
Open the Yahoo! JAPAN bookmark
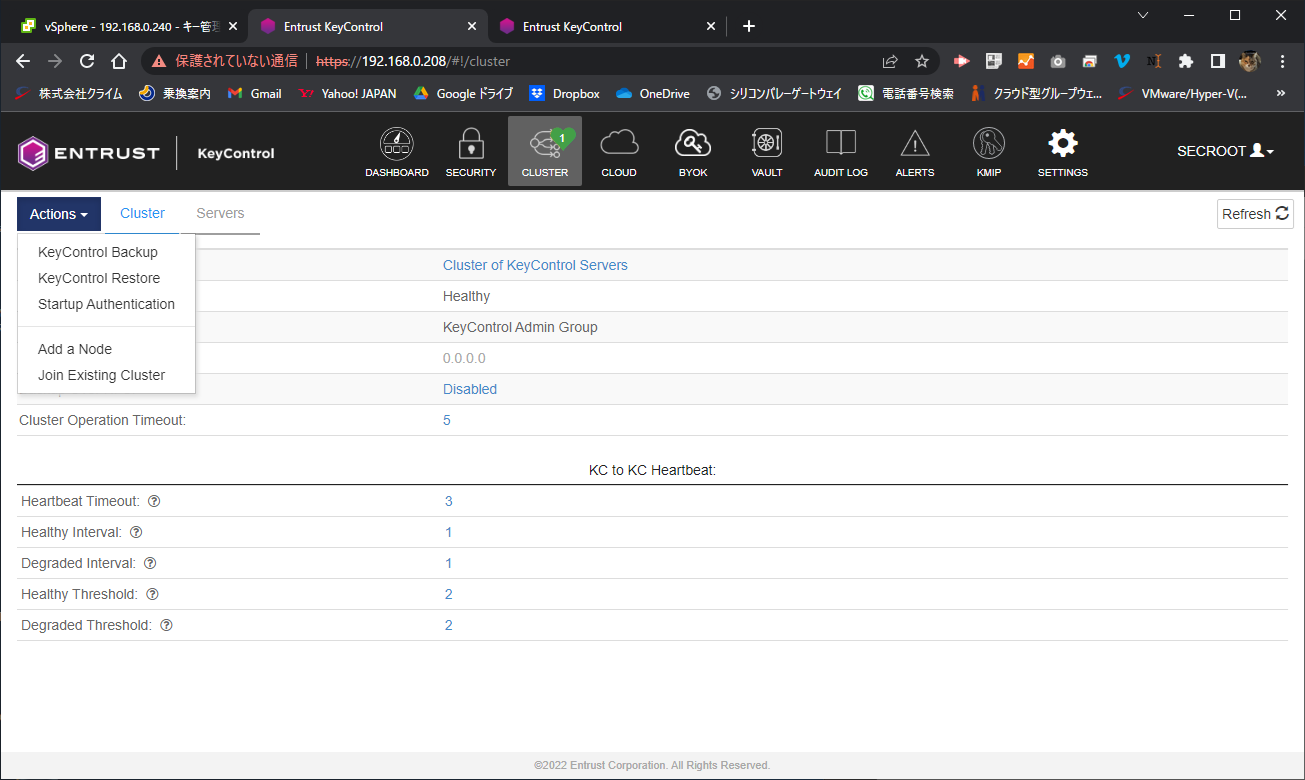click(348, 93)
